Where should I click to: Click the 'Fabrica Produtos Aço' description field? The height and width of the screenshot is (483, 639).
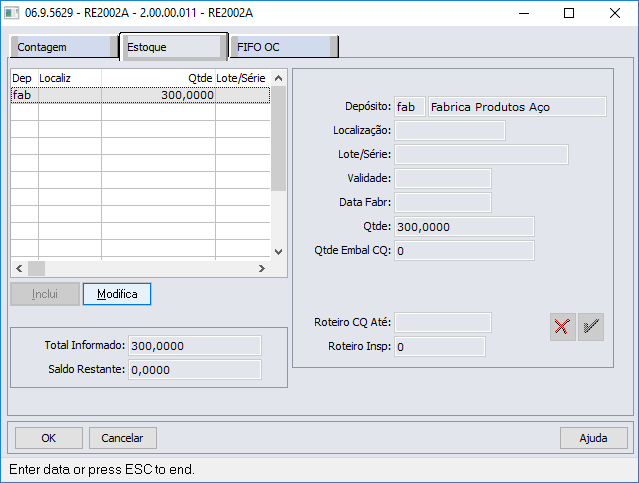tap(517, 107)
